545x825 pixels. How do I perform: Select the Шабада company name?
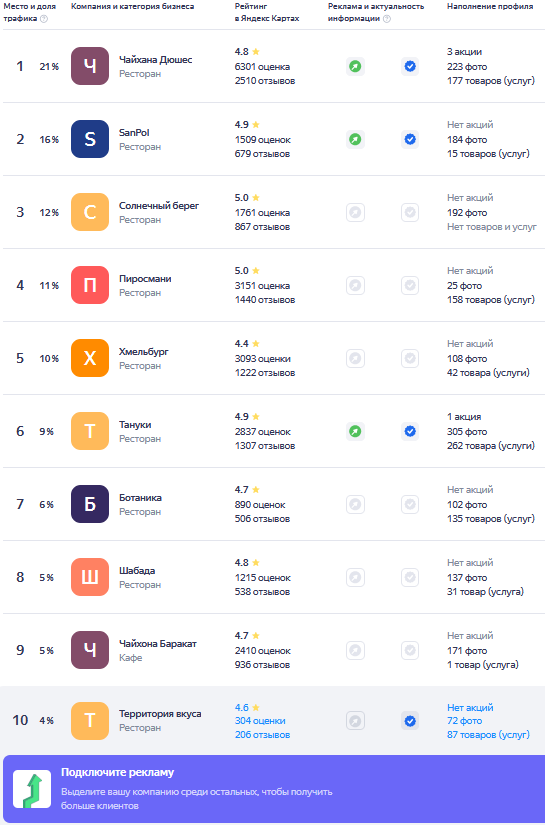point(137,571)
